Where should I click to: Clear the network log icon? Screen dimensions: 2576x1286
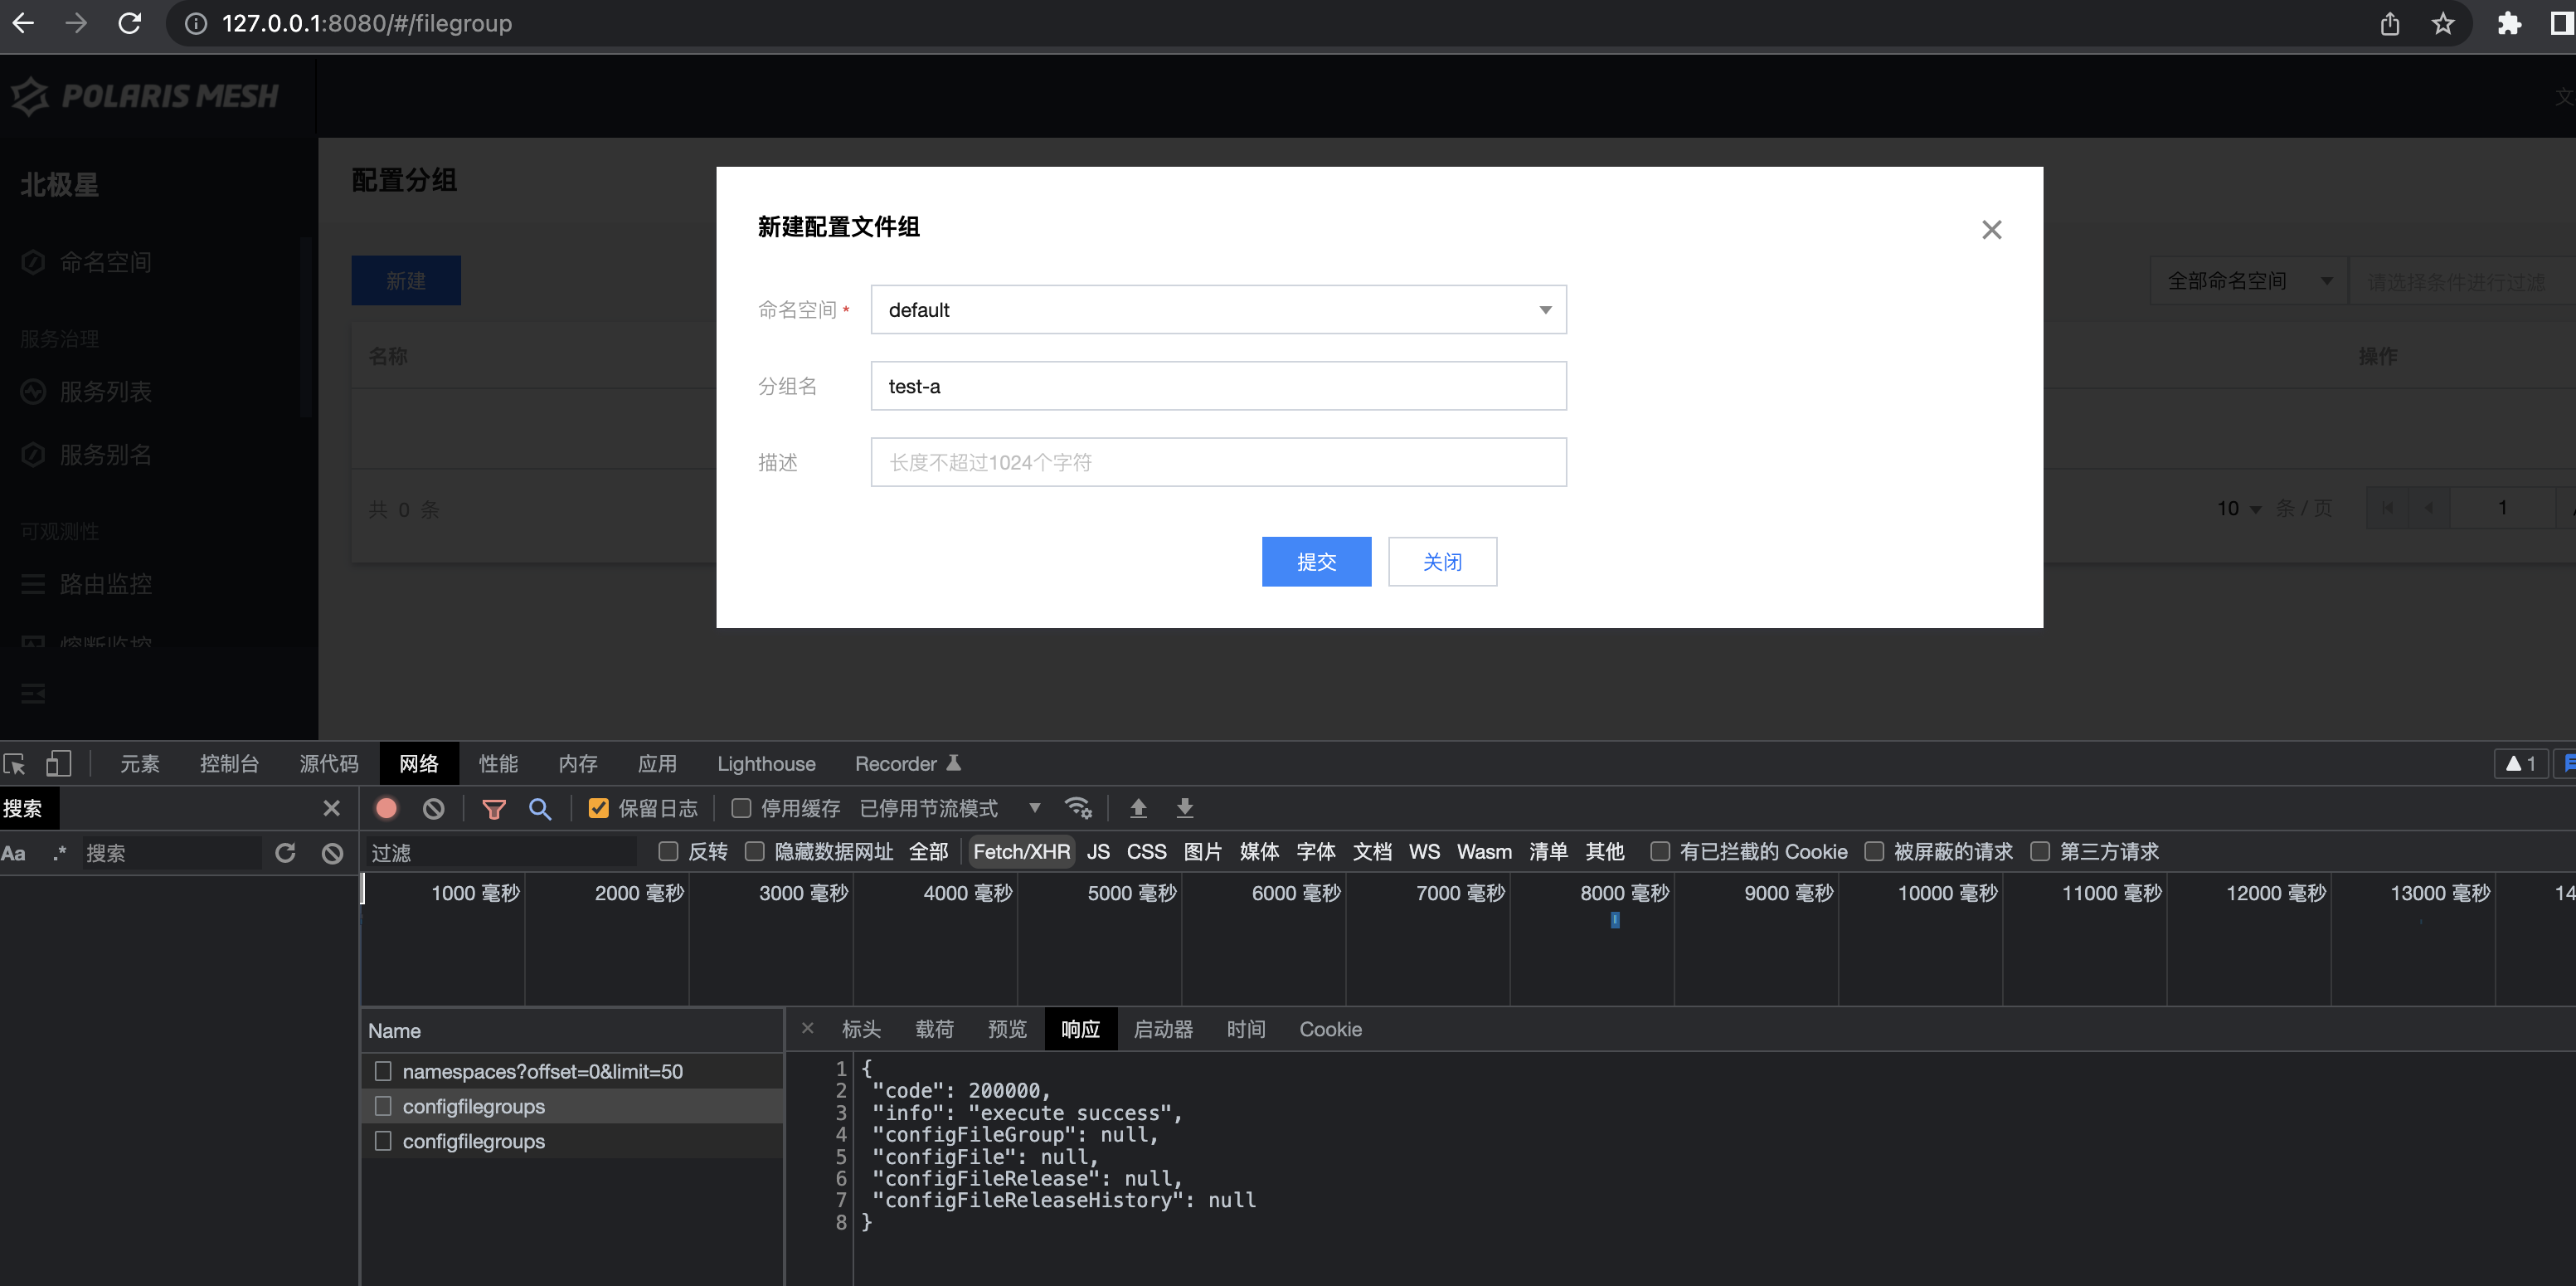pos(433,808)
